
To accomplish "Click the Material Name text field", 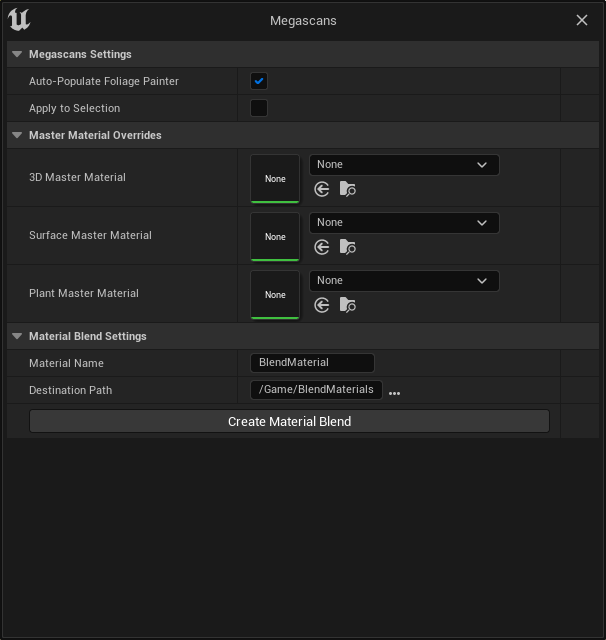I will (x=312, y=363).
